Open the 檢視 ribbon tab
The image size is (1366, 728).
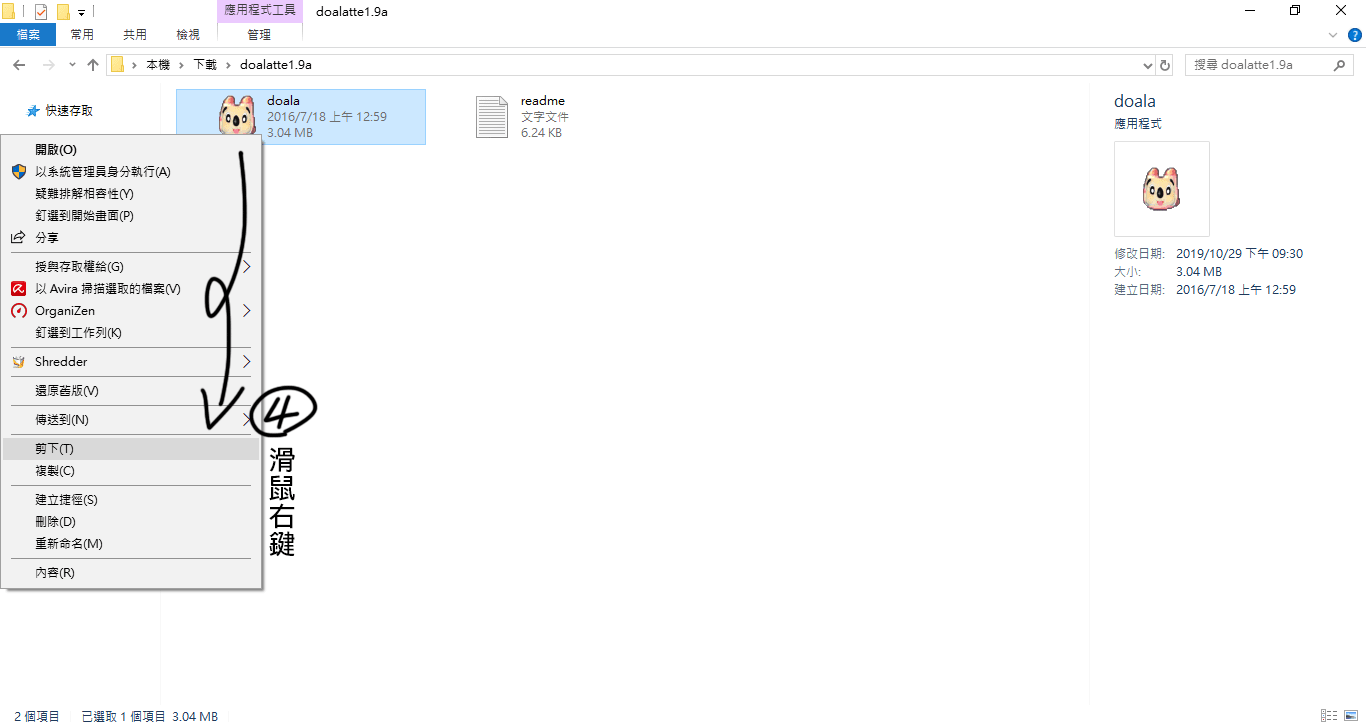pyautogui.click(x=188, y=34)
